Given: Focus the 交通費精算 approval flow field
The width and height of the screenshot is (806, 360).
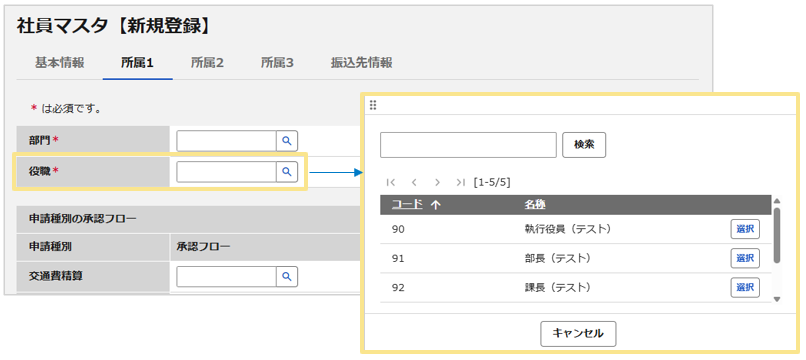Looking at the screenshot, I should pyautogui.click(x=227, y=277).
